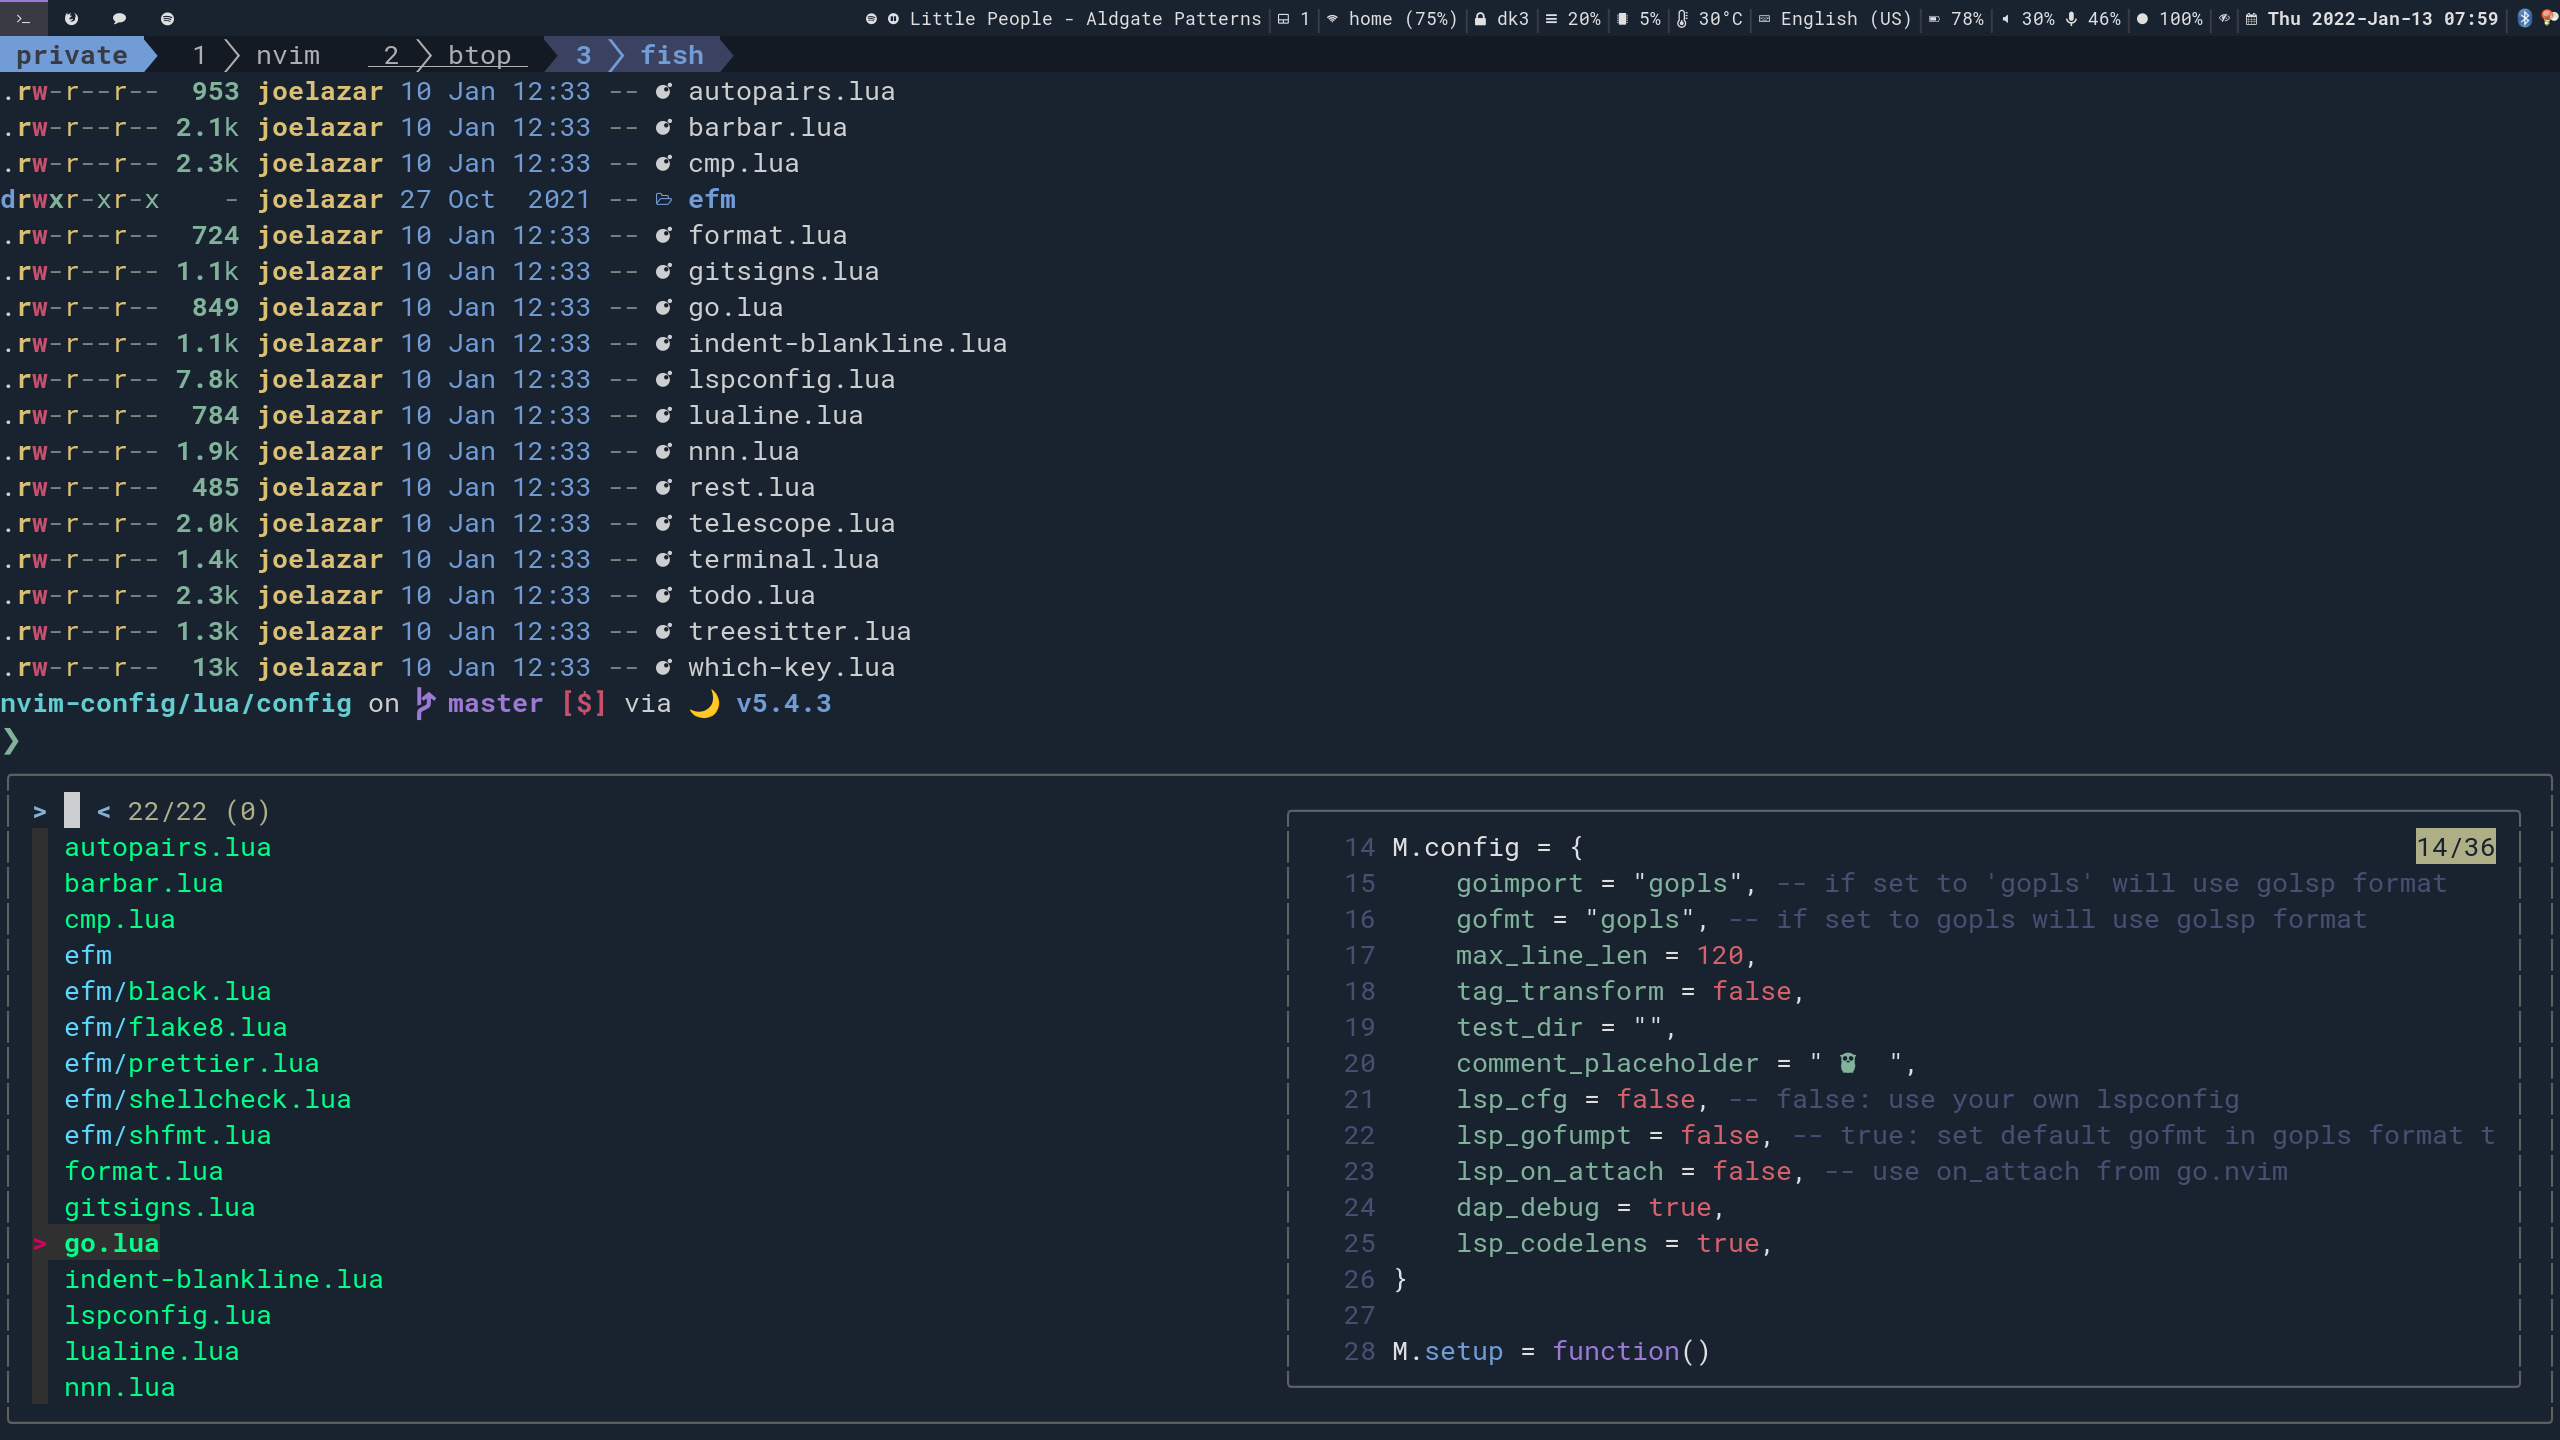Click the 100% brightness indicator

pos(2169,18)
